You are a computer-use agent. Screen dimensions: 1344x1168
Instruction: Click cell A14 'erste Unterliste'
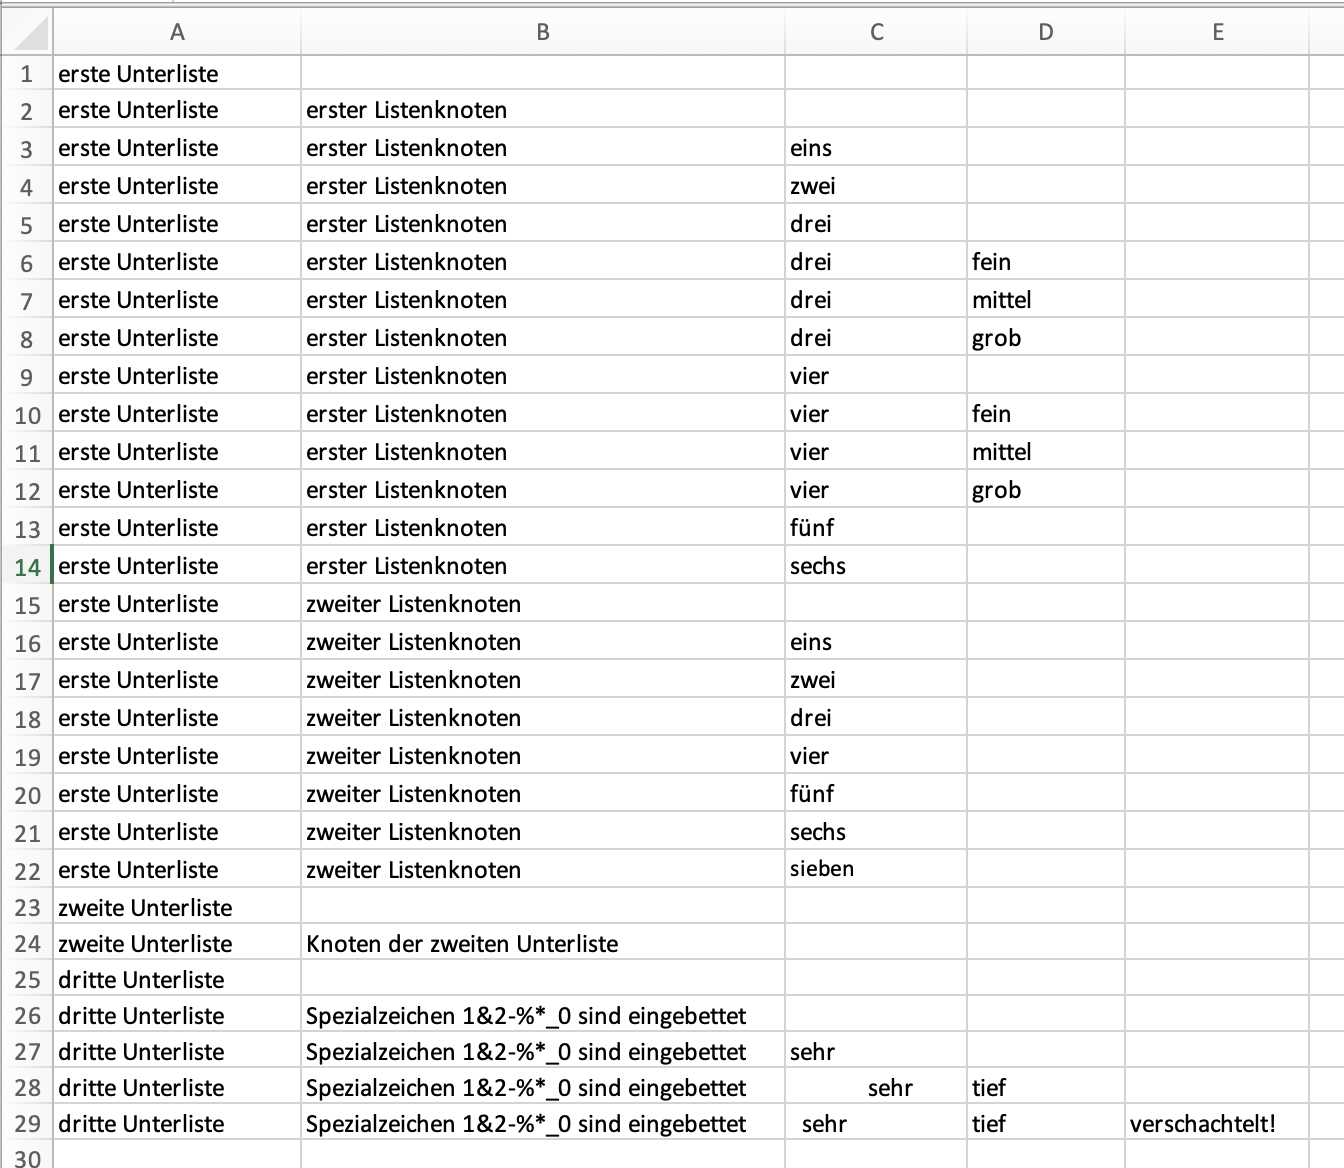pos(177,565)
